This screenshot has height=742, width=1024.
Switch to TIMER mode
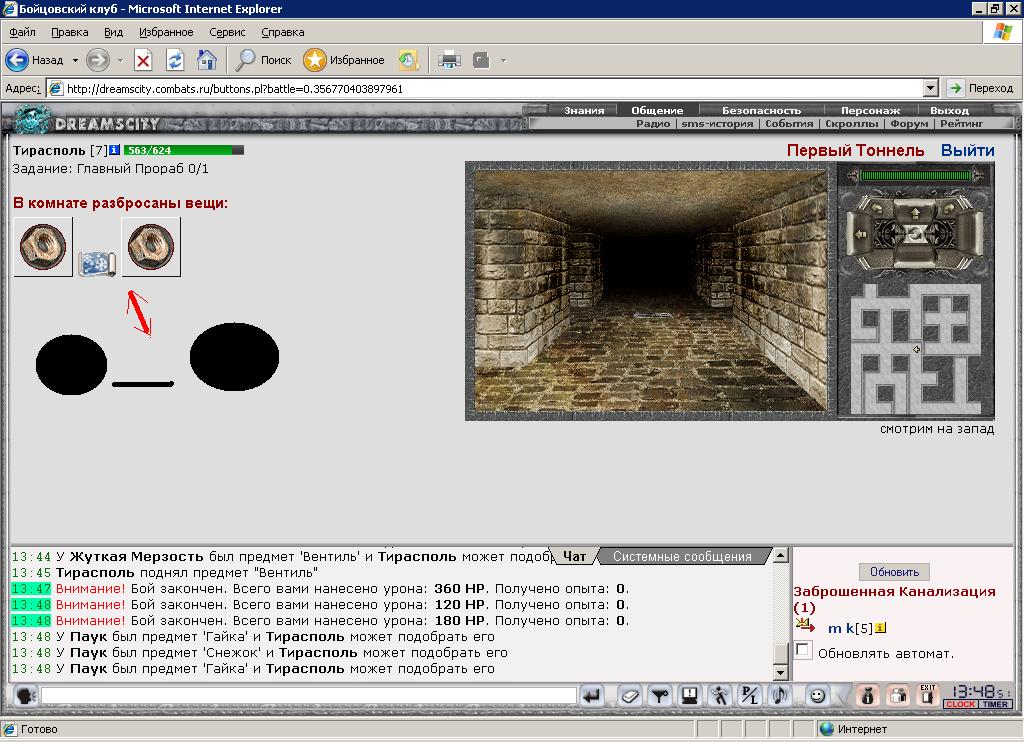click(x=995, y=704)
